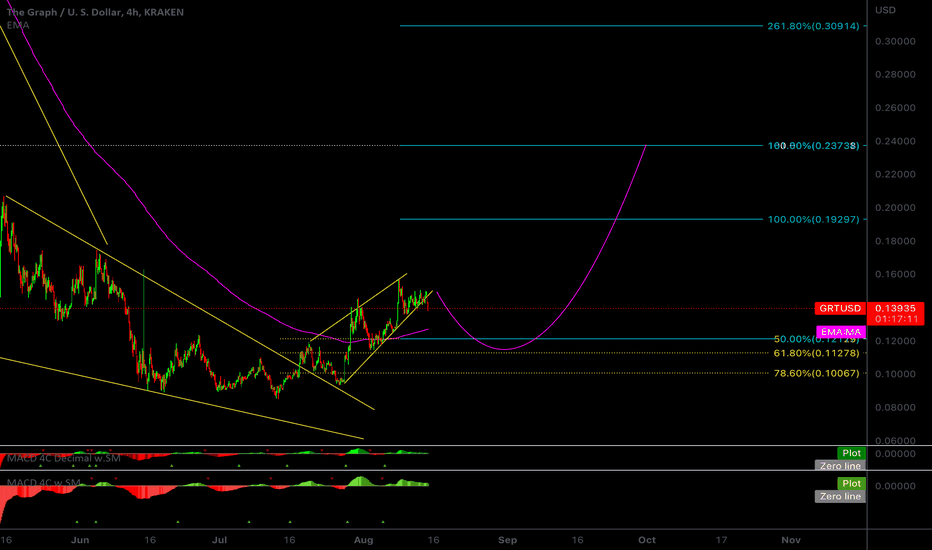Click the USD currency label on price axis
The height and width of the screenshot is (550, 932).
point(885,10)
